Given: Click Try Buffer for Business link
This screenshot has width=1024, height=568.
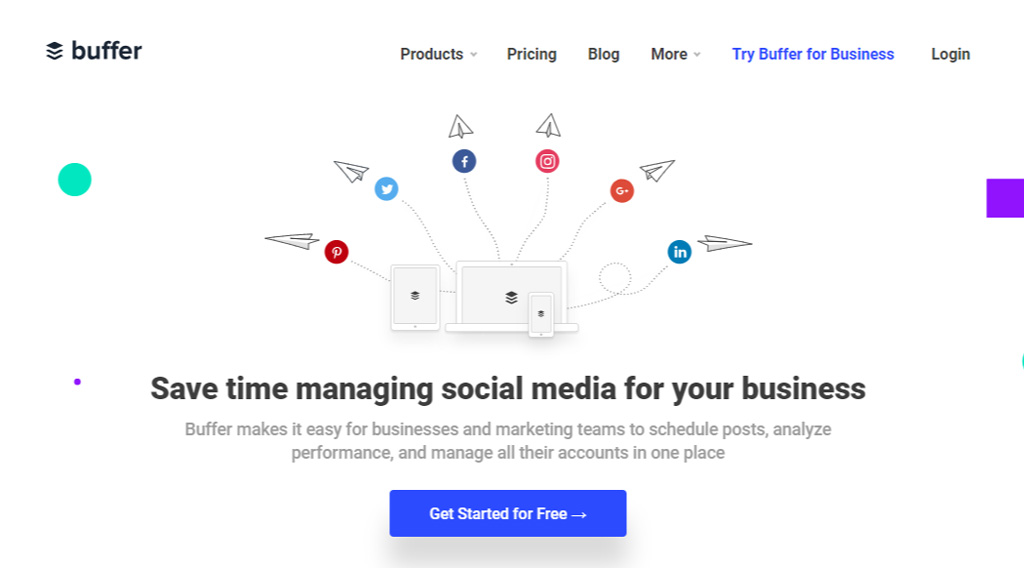Looking at the screenshot, I should pyautogui.click(x=813, y=54).
